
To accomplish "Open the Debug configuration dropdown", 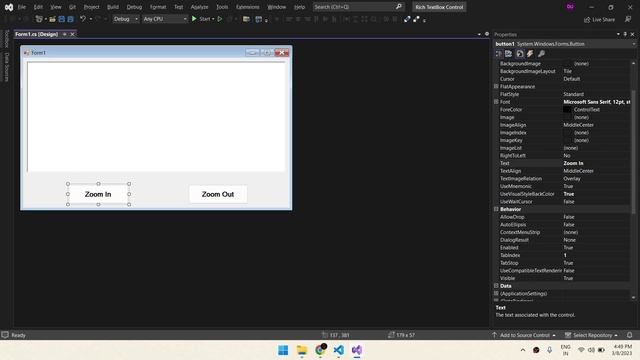I will (x=125, y=19).
